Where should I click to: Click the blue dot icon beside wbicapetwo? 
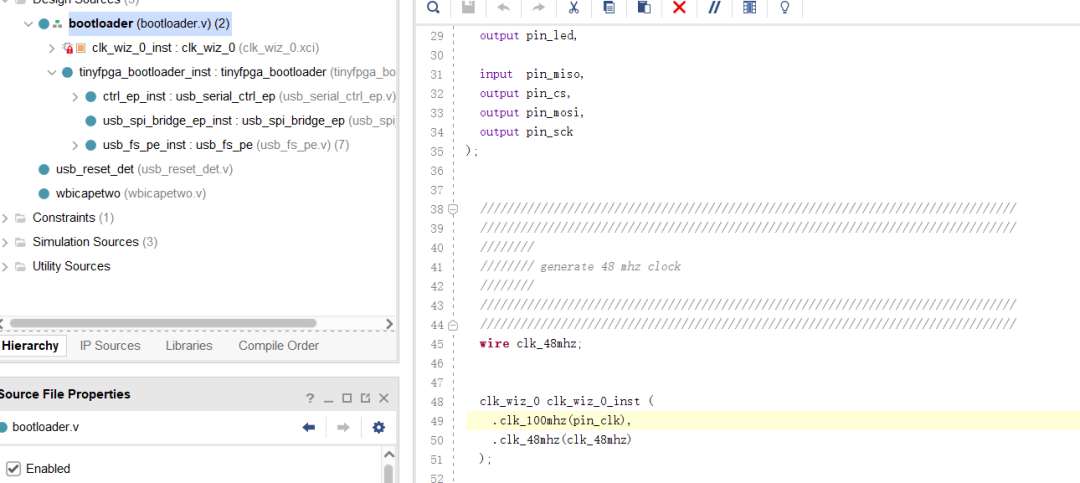[44, 194]
